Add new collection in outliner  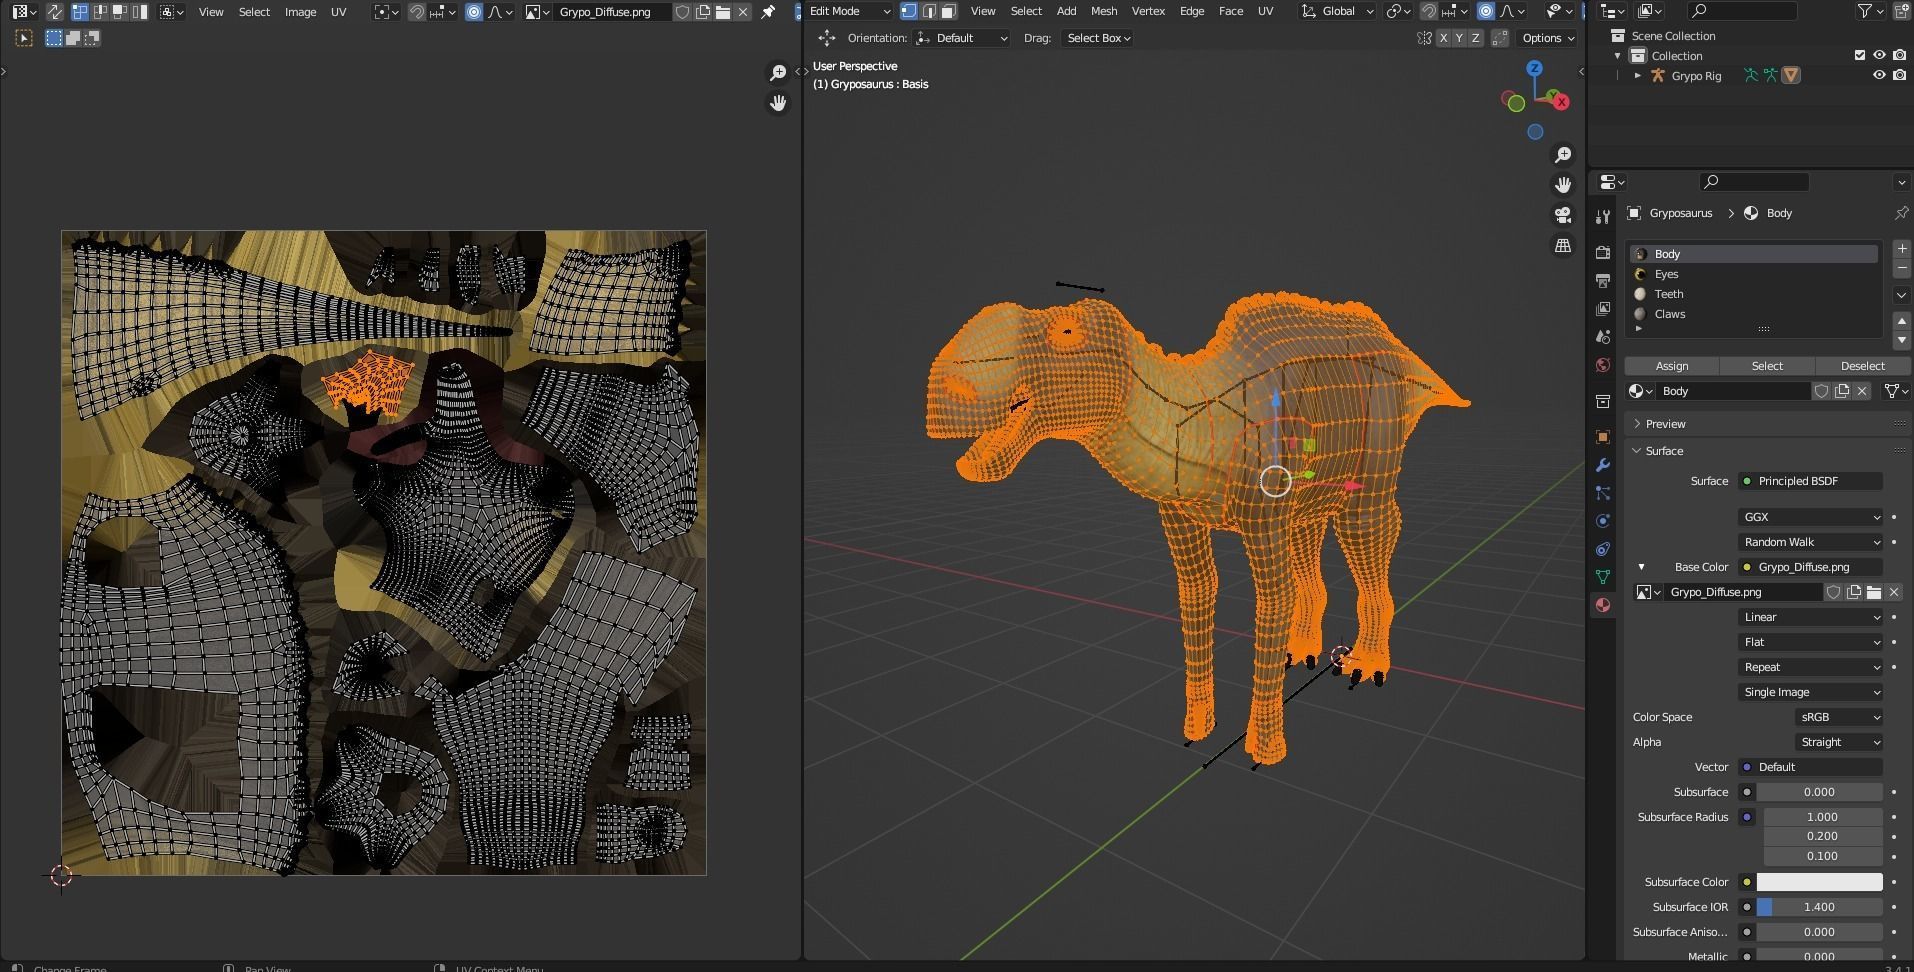tap(1900, 11)
